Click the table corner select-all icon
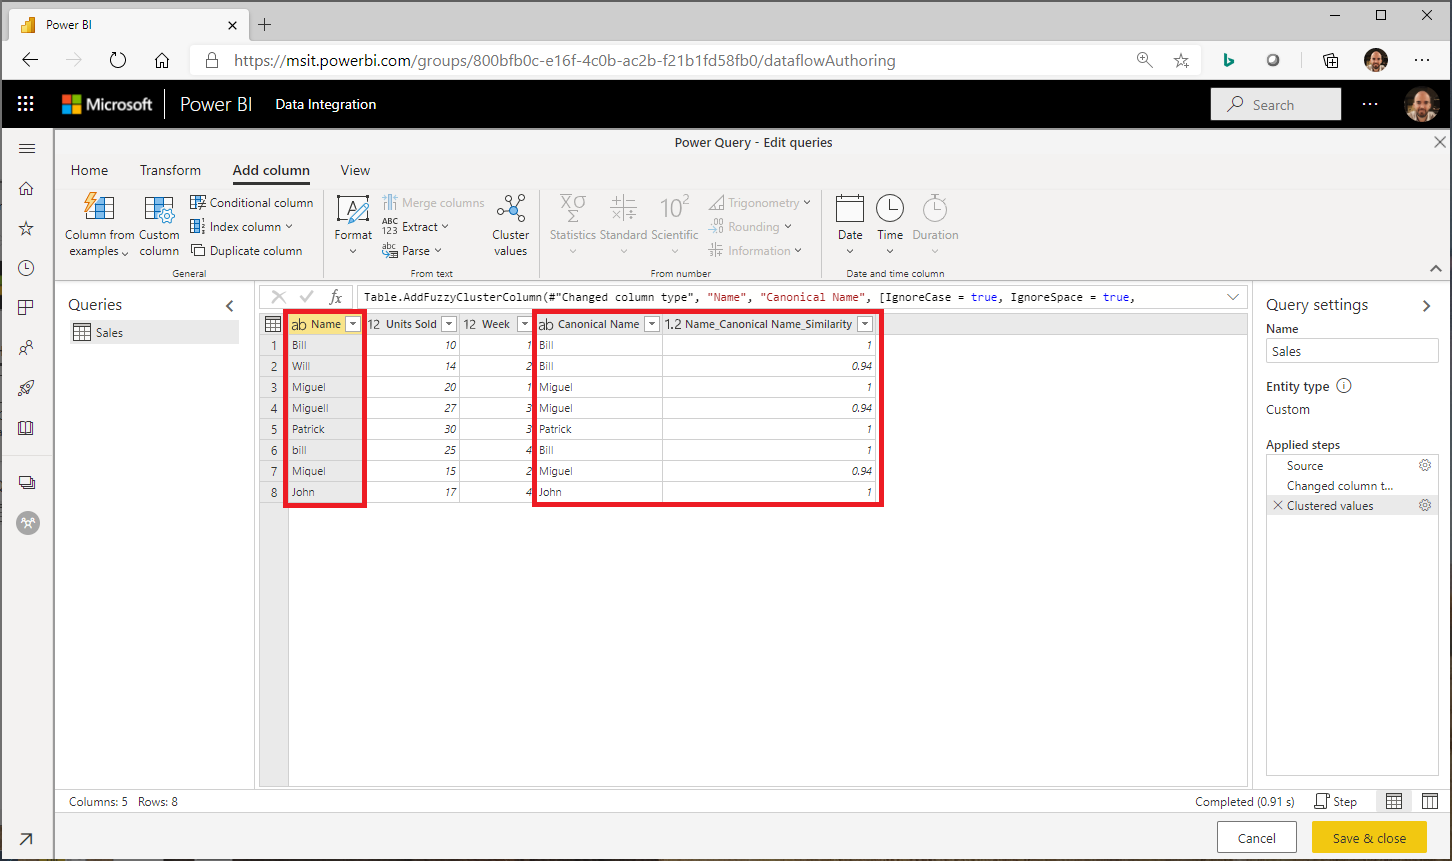This screenshot has width=1452, height=861. pos(272,324)
